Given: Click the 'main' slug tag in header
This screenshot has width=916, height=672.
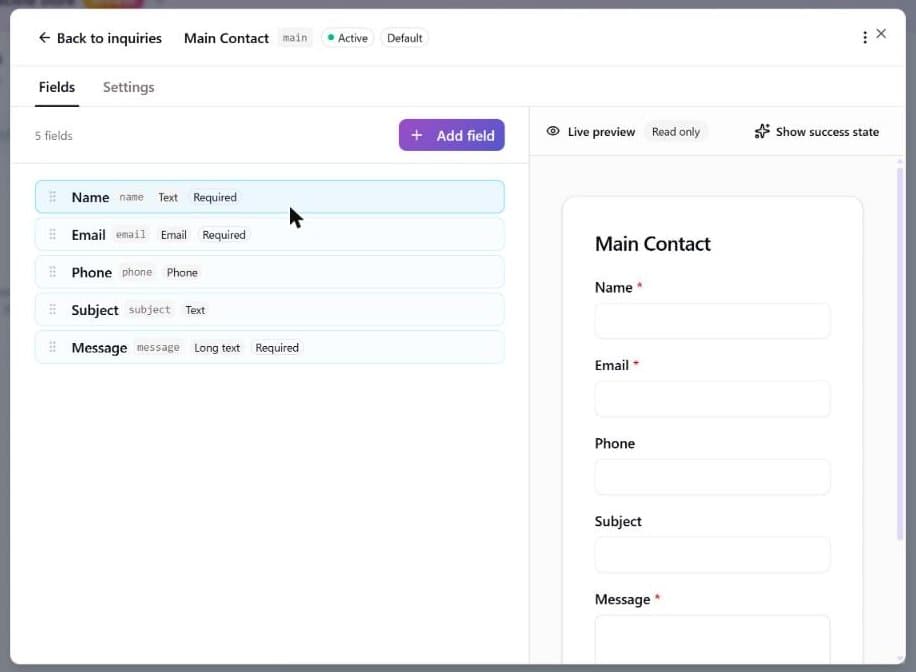Looking at the screenshot, I should 295,38.
